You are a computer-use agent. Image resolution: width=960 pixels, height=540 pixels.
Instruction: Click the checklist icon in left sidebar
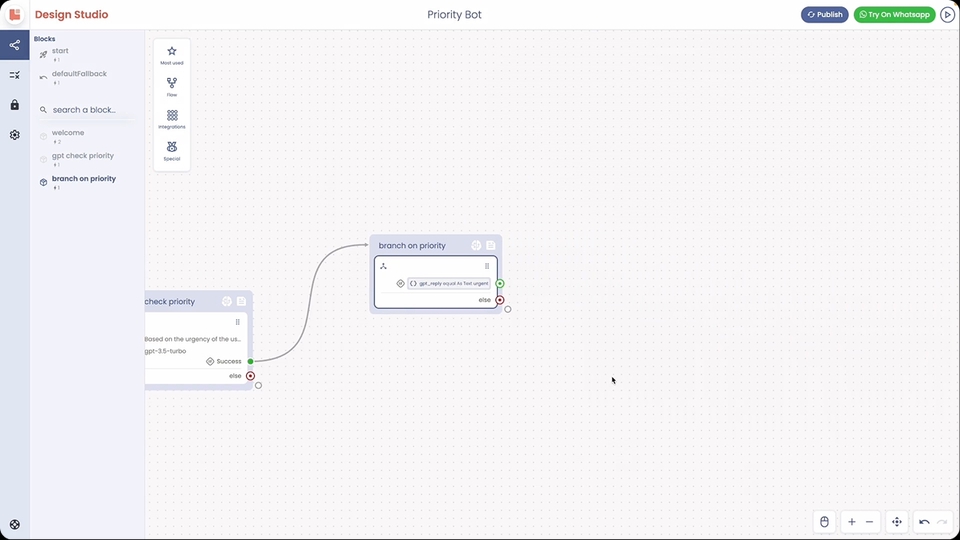click(15, 75)
